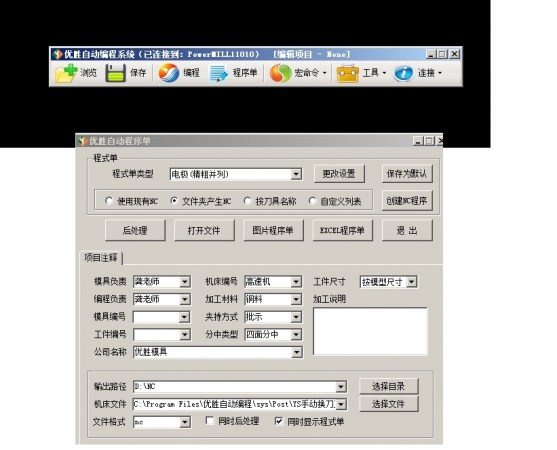This screenshot has width=557, height=450.
Task: Click the 图片程序单 button
Action: 273,230
